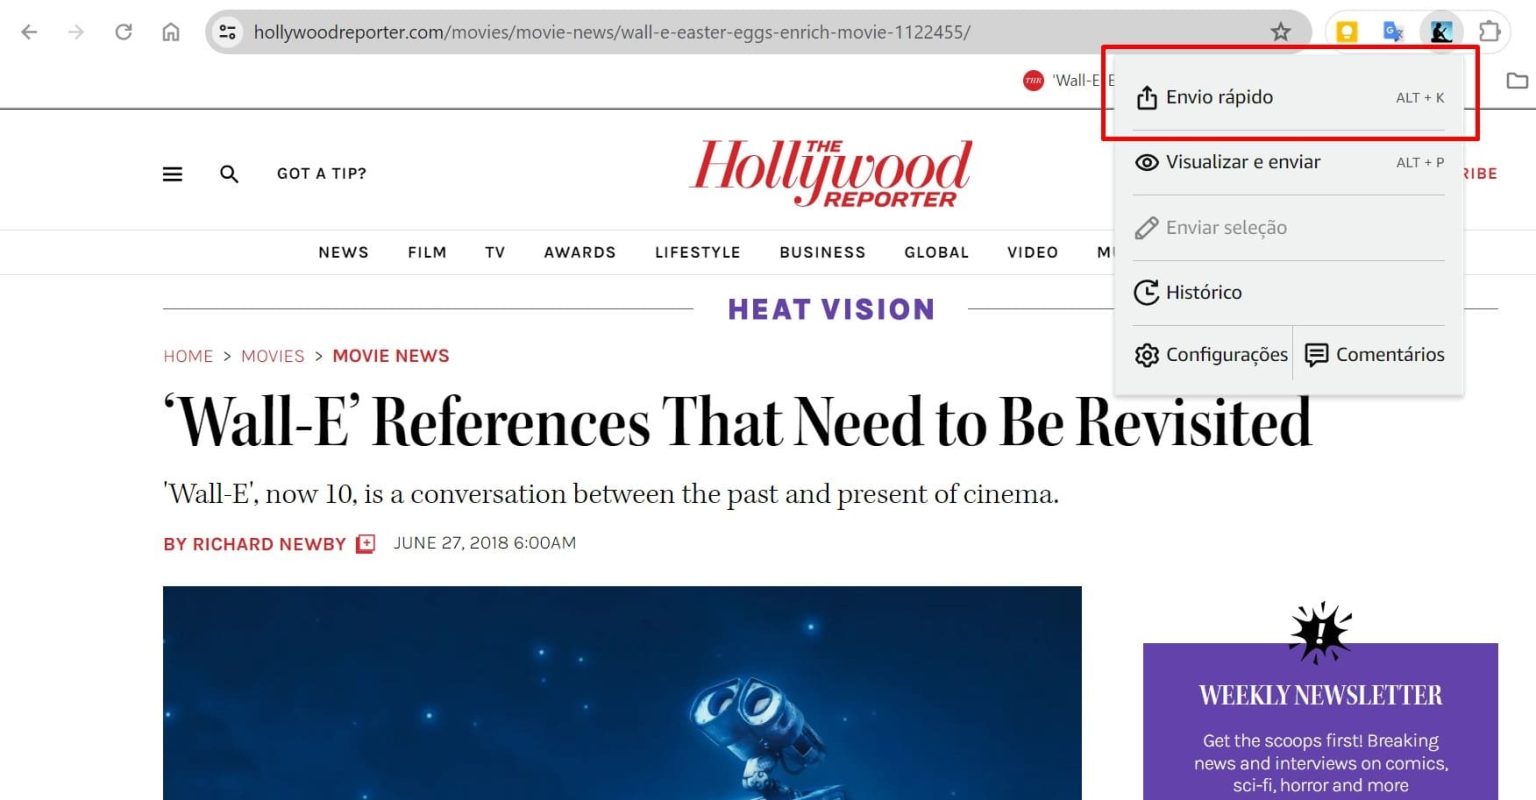Click the site search magnifier icon
The width and height of the screenshot is (1536, 800).
pyautogui.click(x=229, y=174)
